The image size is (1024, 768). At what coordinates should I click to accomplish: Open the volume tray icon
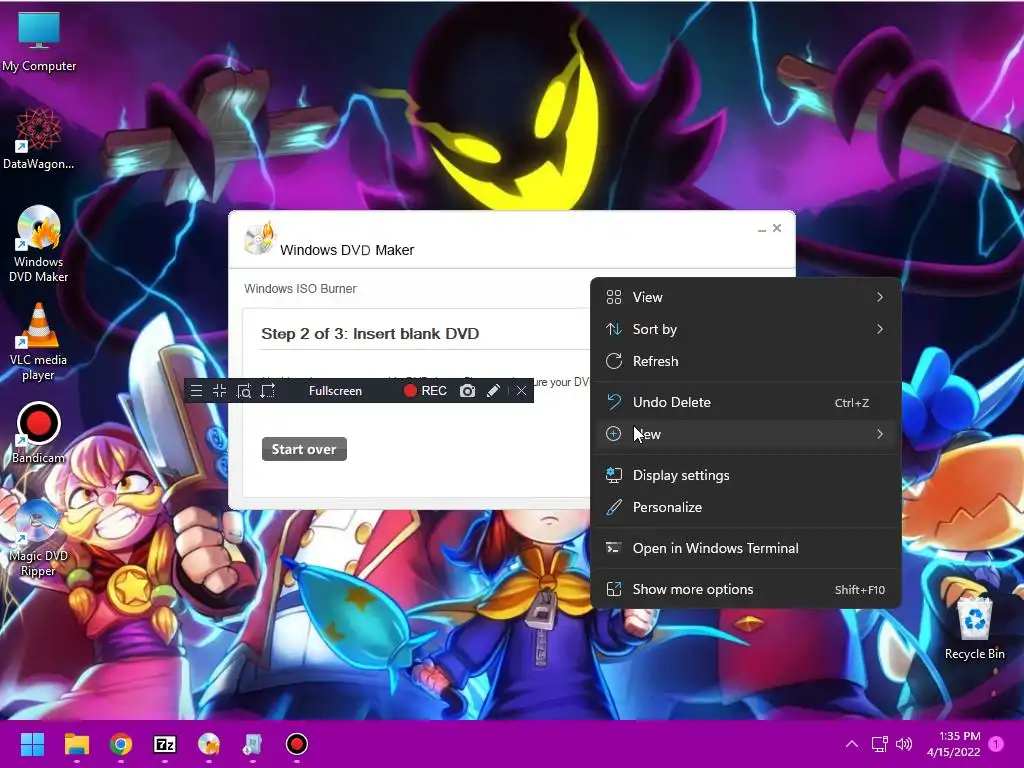[904, 744]
